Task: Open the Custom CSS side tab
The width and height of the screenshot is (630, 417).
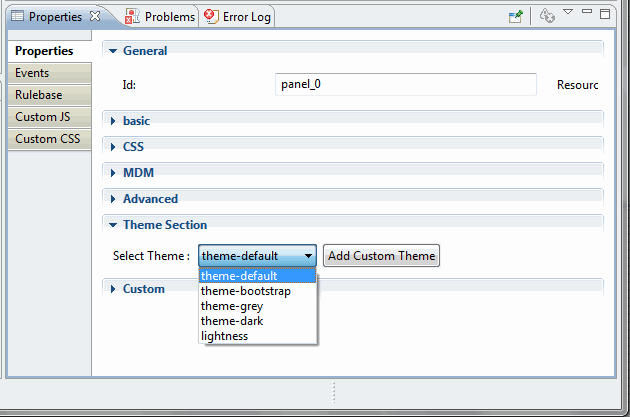Action: 49,139
